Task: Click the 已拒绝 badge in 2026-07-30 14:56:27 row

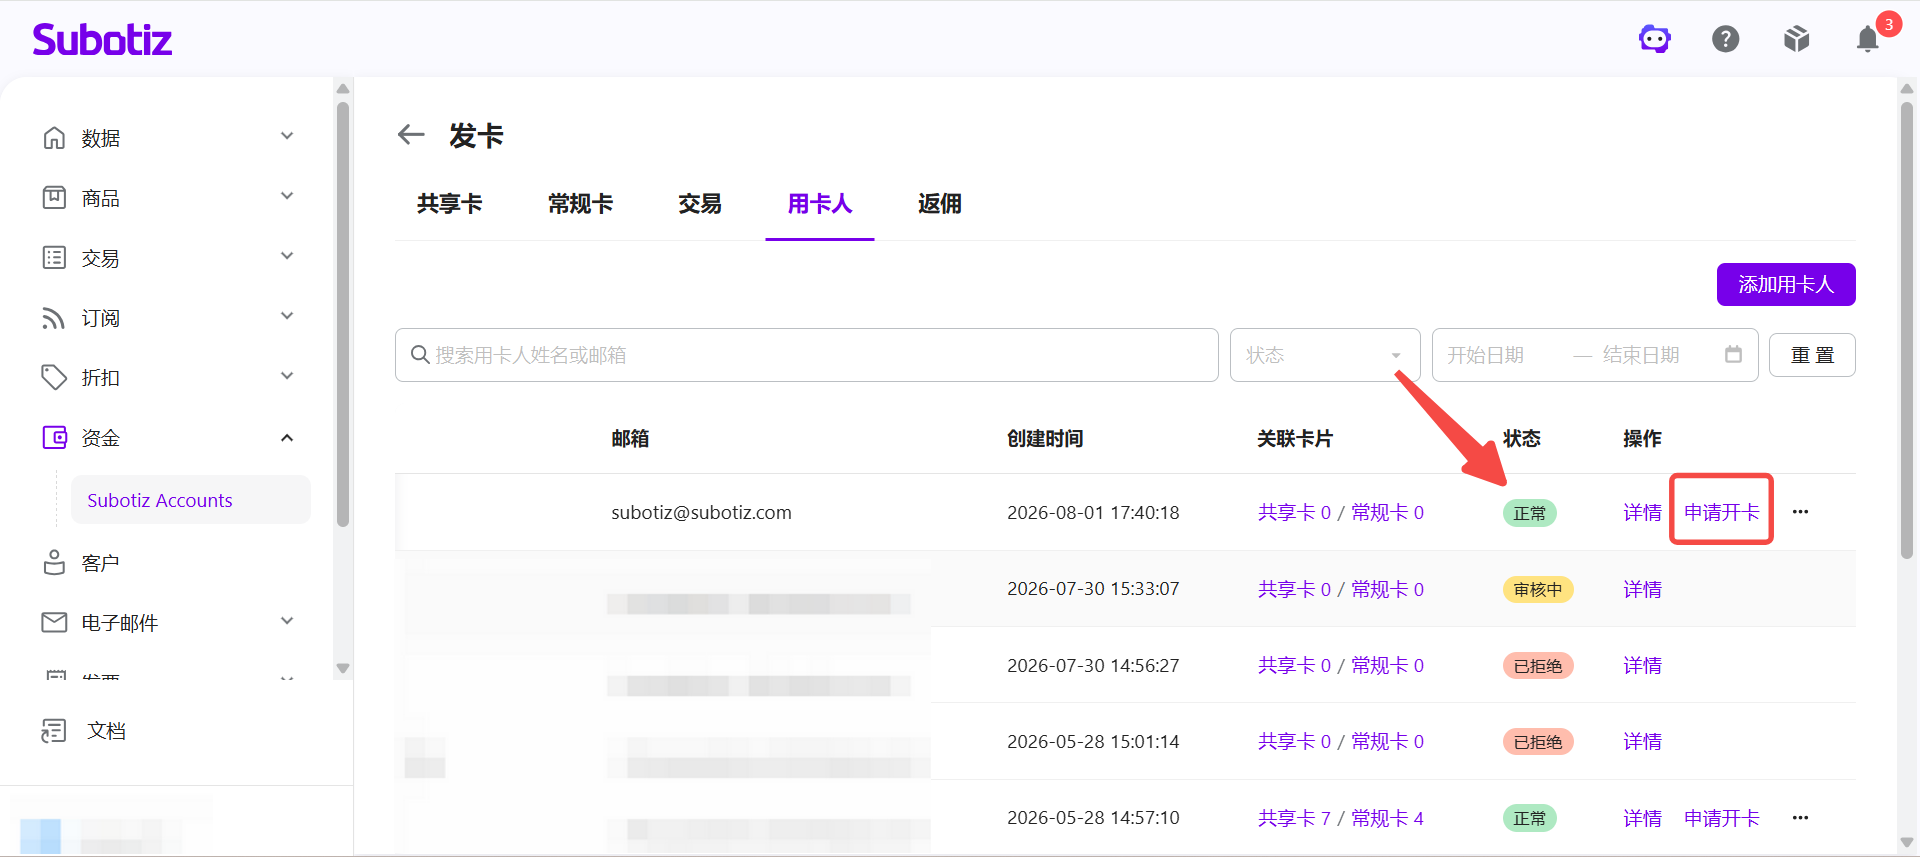Action: click(1538, 665)
